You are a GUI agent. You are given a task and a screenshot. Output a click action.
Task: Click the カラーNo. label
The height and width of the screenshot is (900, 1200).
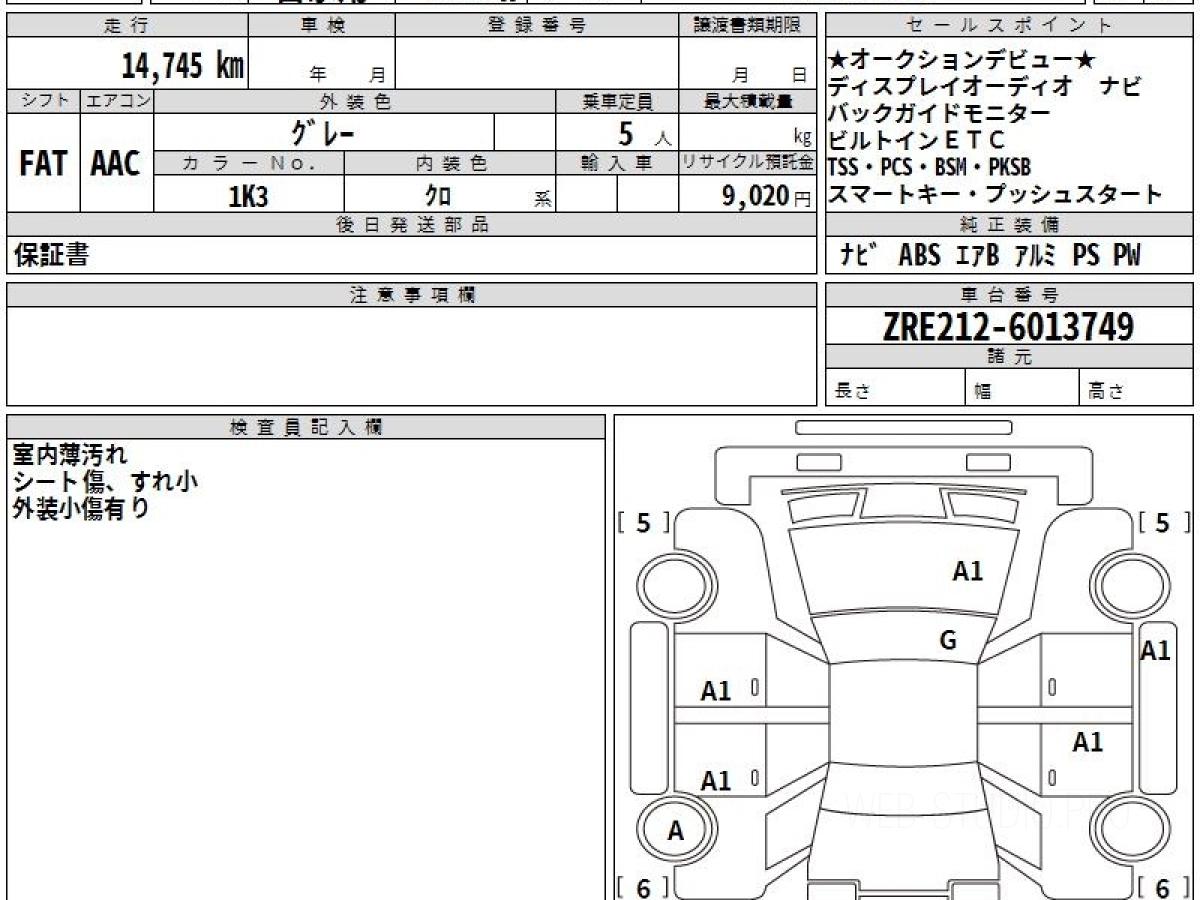(x=249, y=163)
